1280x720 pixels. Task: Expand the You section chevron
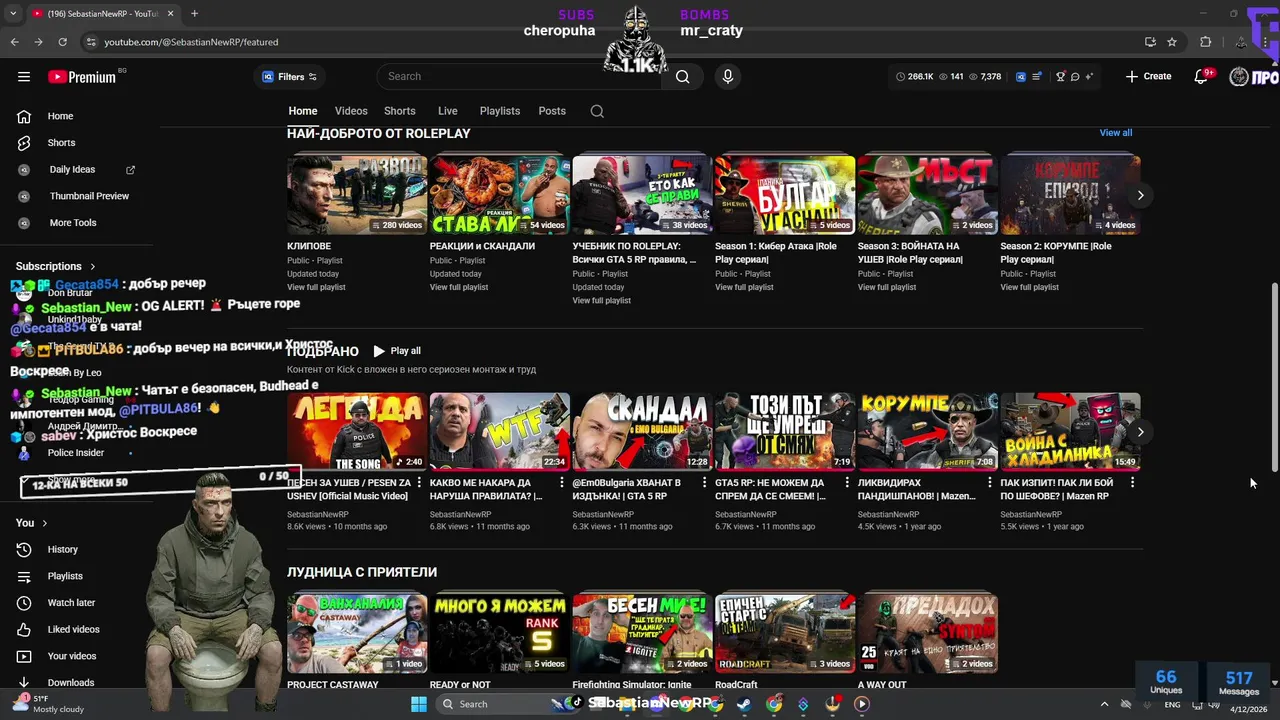click(44, 523)
